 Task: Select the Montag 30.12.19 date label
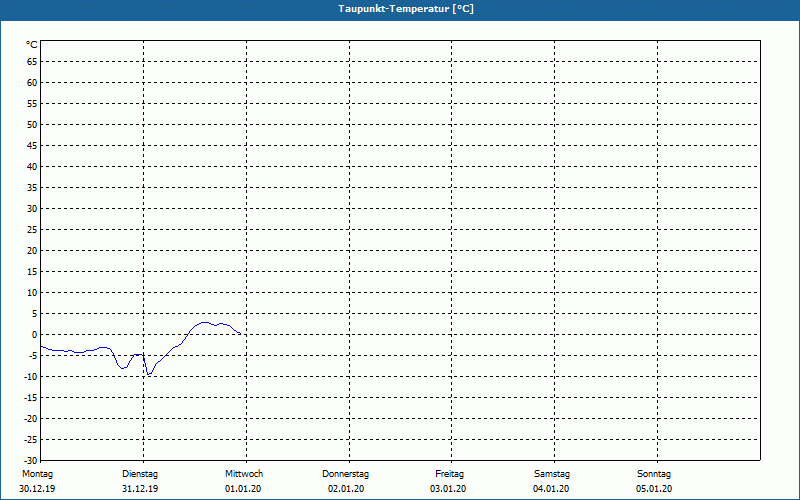pyautogui.click(x=37, y=481)
